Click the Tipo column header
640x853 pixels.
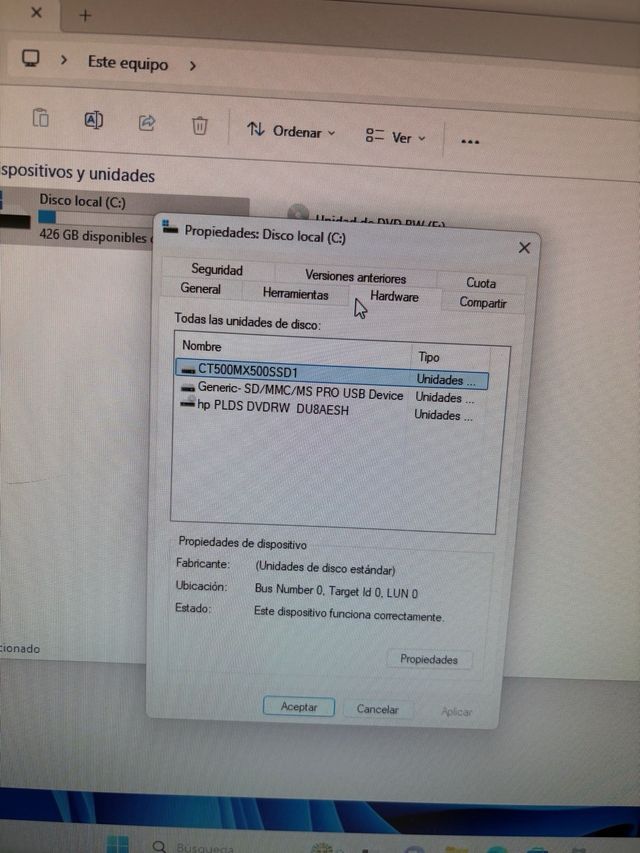(x=451, y=357)
